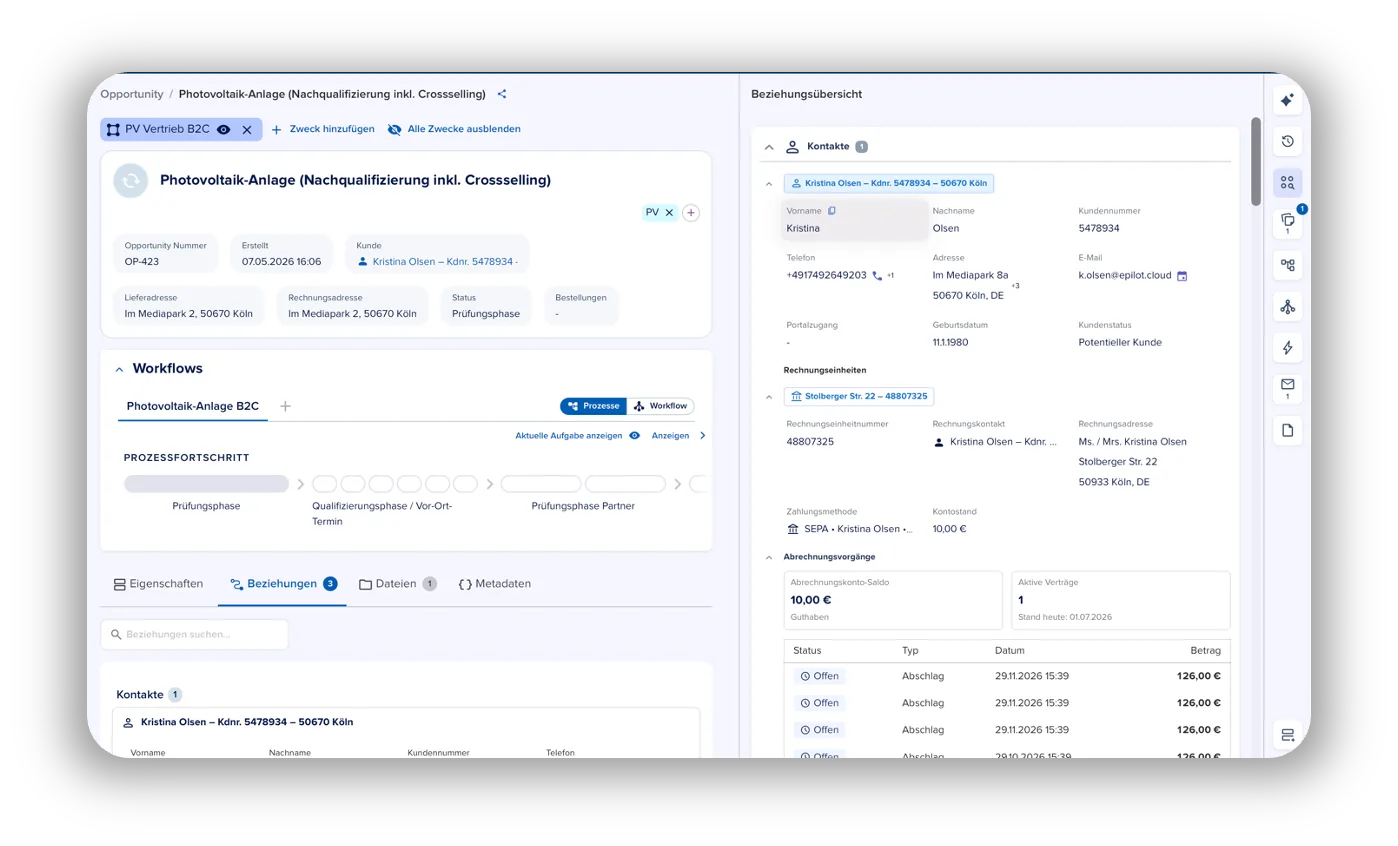Toggle visibility of PV Vertrieb B2C purpose

pyautogui.click(x=224, y=129)
